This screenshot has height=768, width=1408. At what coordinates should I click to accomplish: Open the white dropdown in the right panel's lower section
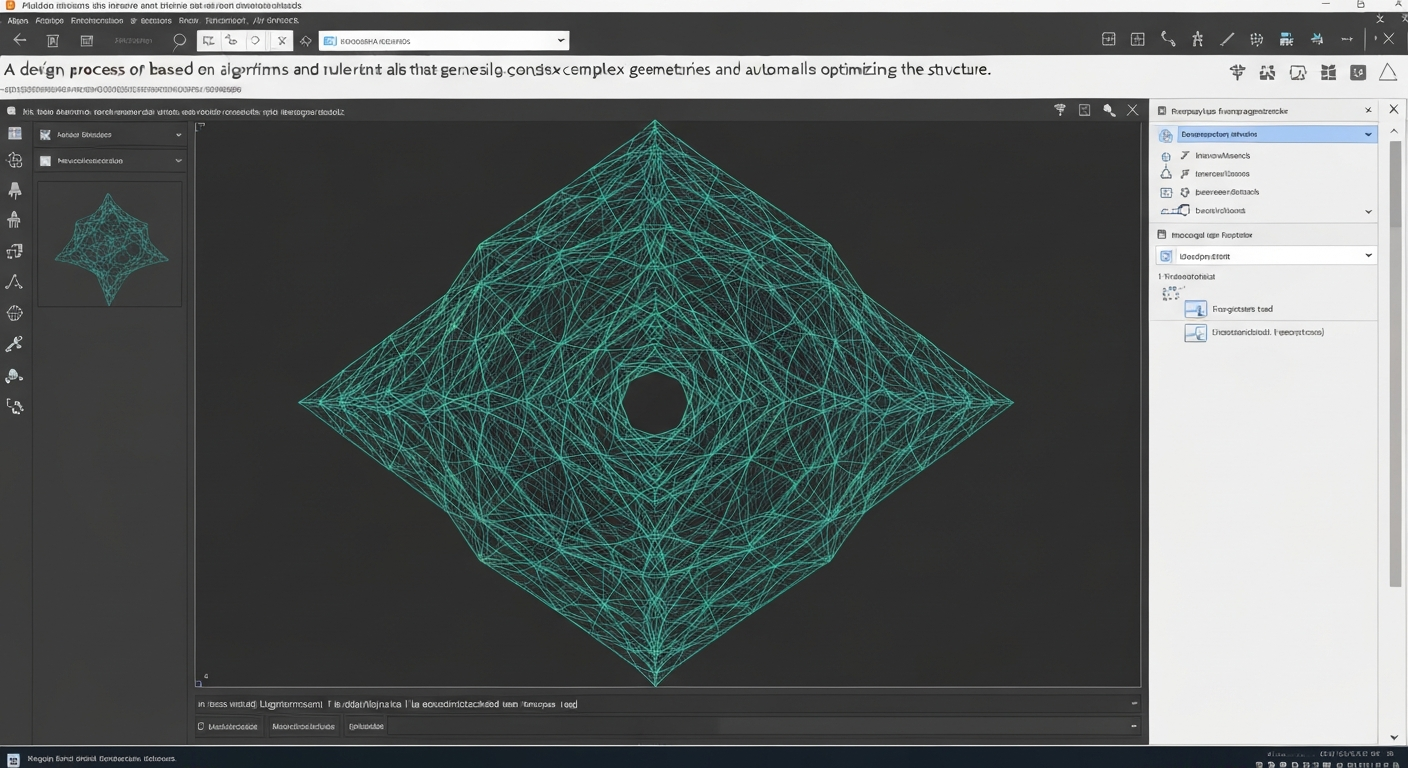1266,256
